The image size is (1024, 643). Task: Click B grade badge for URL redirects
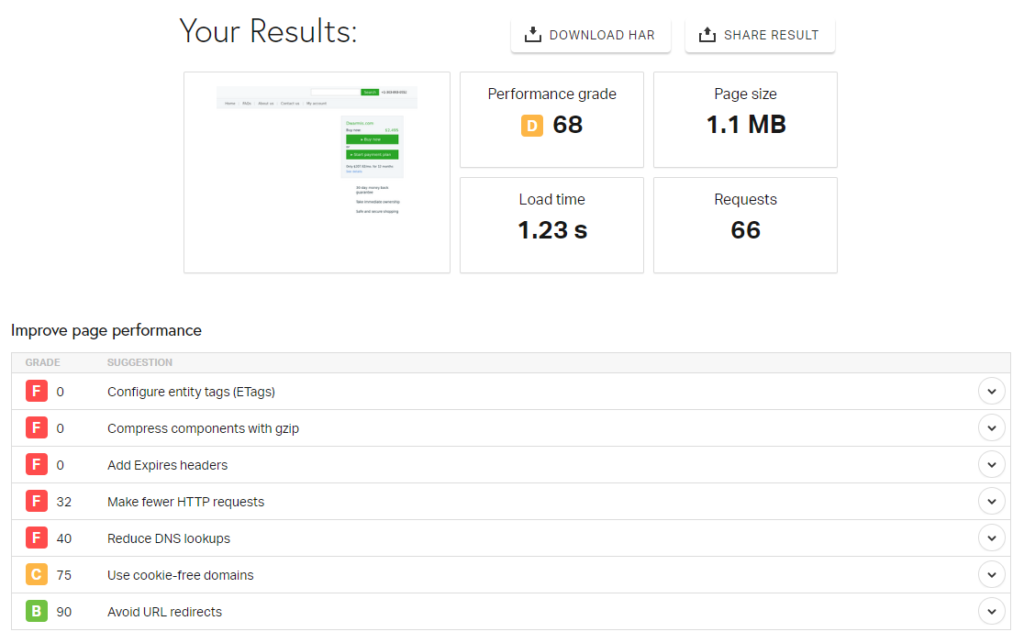(x=37, y=612)
